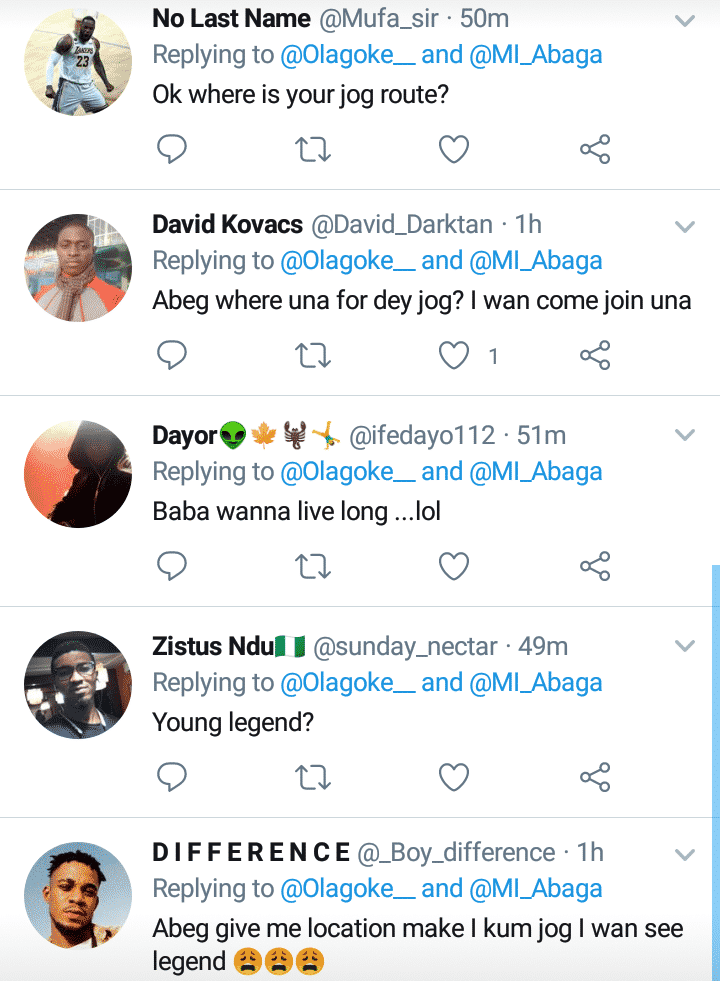
Task: Retweet David Kovacs's tweet
Action: click(x=314, y=355)
